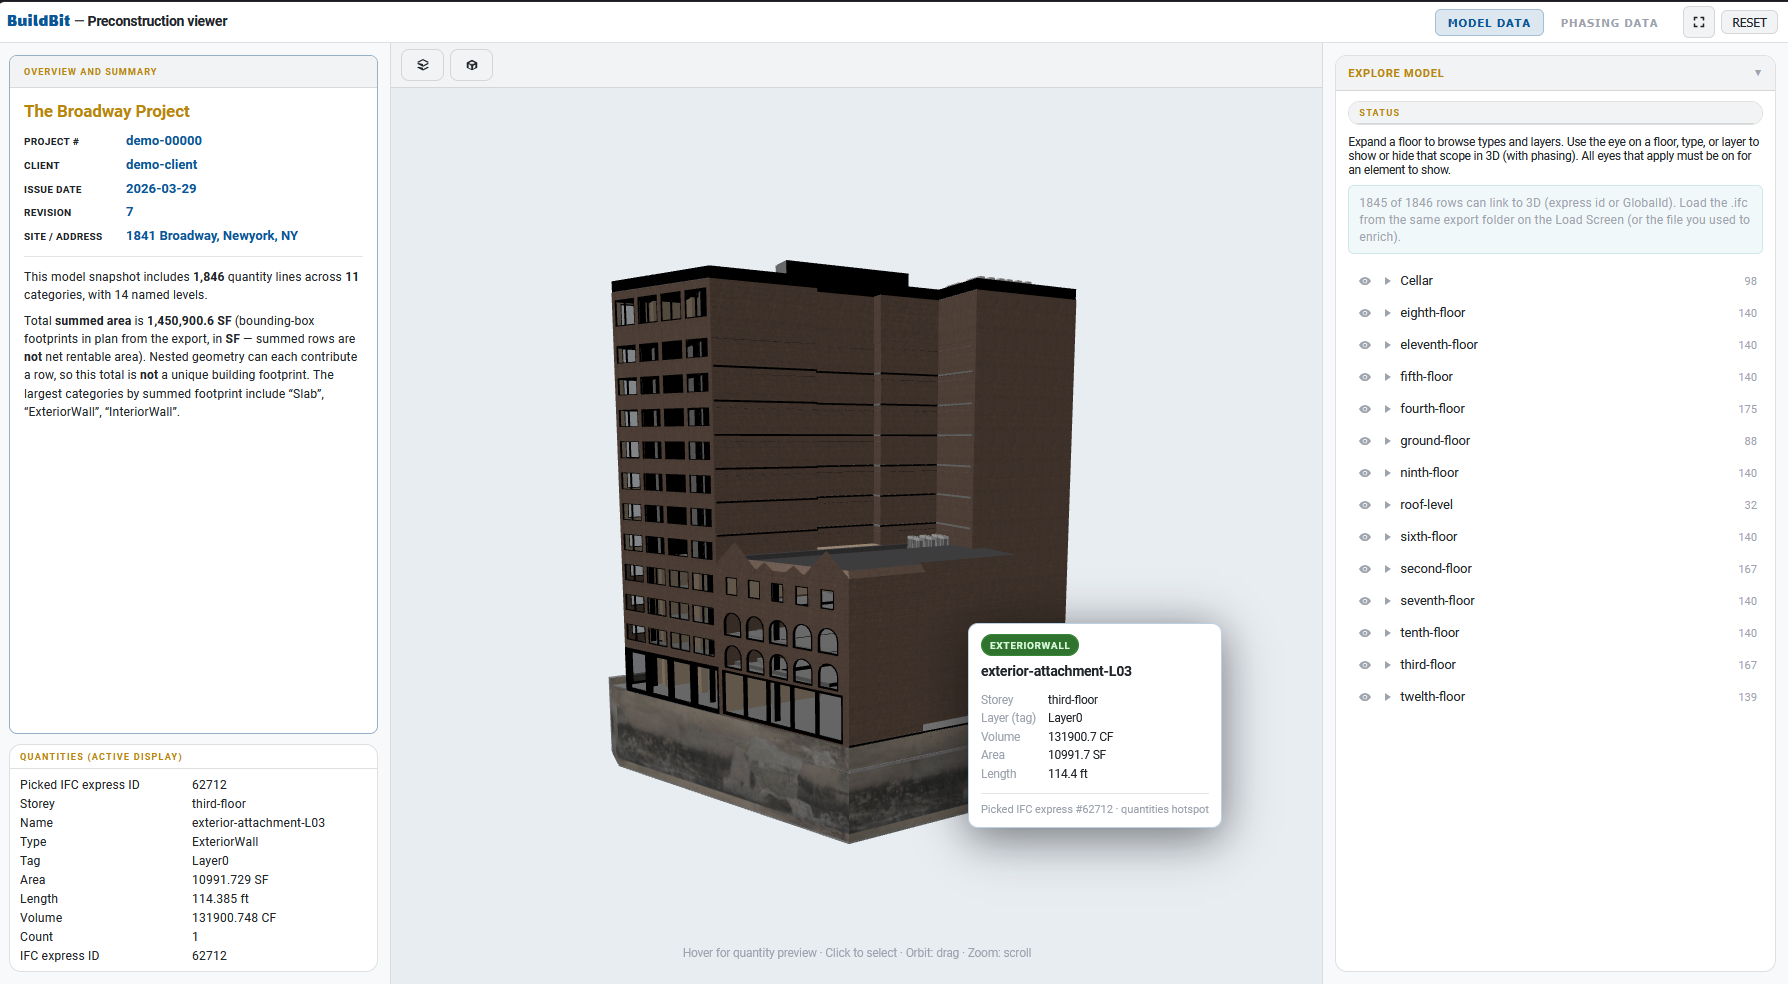Click the Status header bar
This screenshot has height=984, width=1788.
[x=1555, y=113]
